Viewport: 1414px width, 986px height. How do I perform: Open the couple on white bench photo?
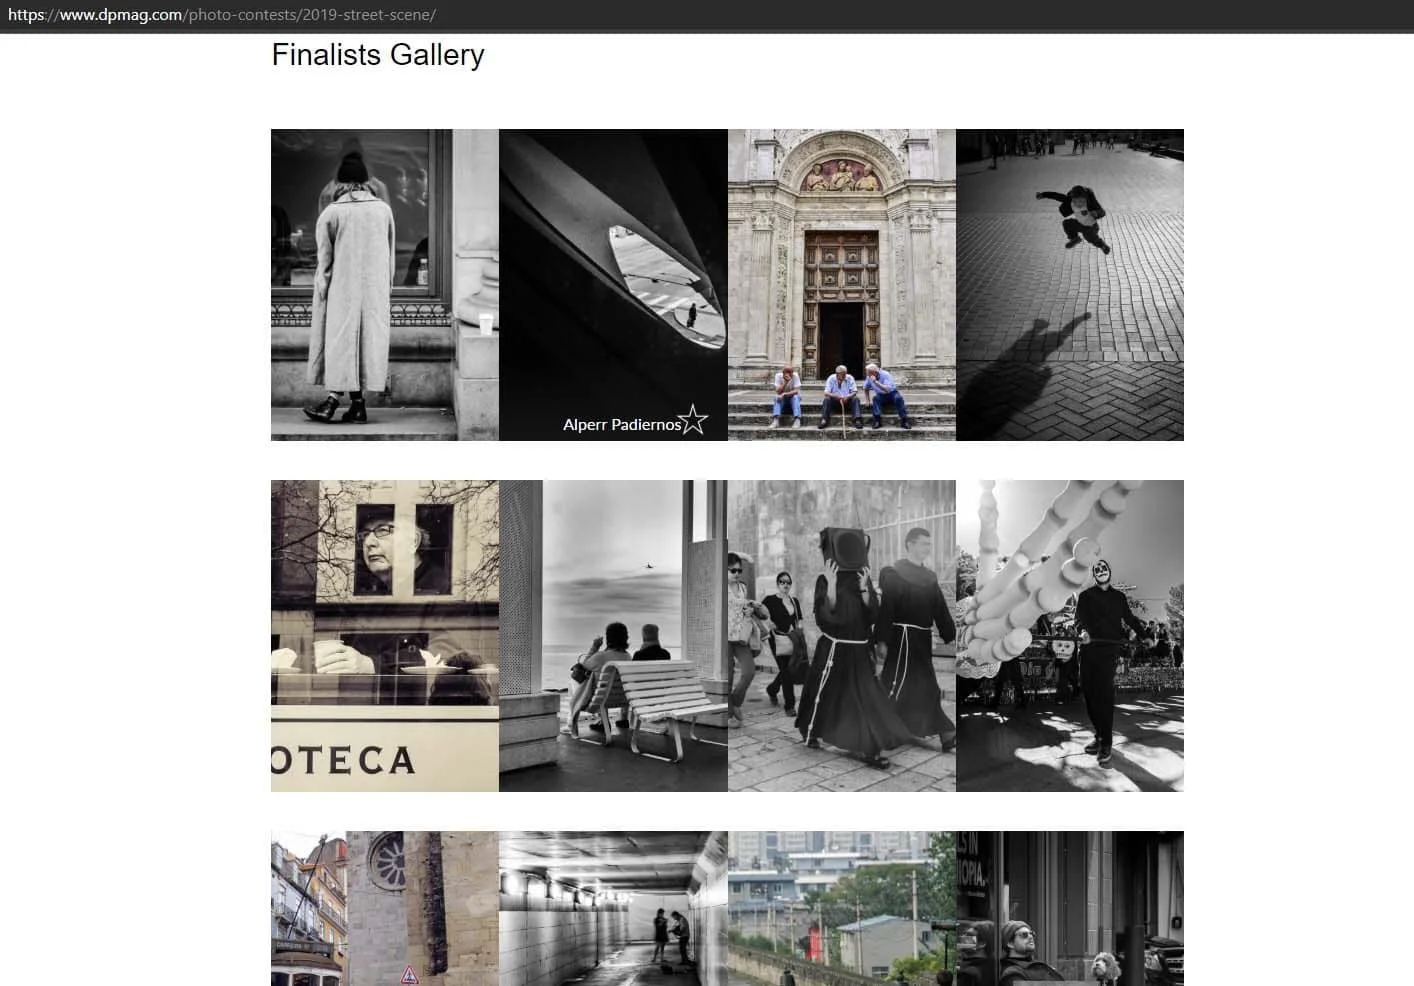613,636
